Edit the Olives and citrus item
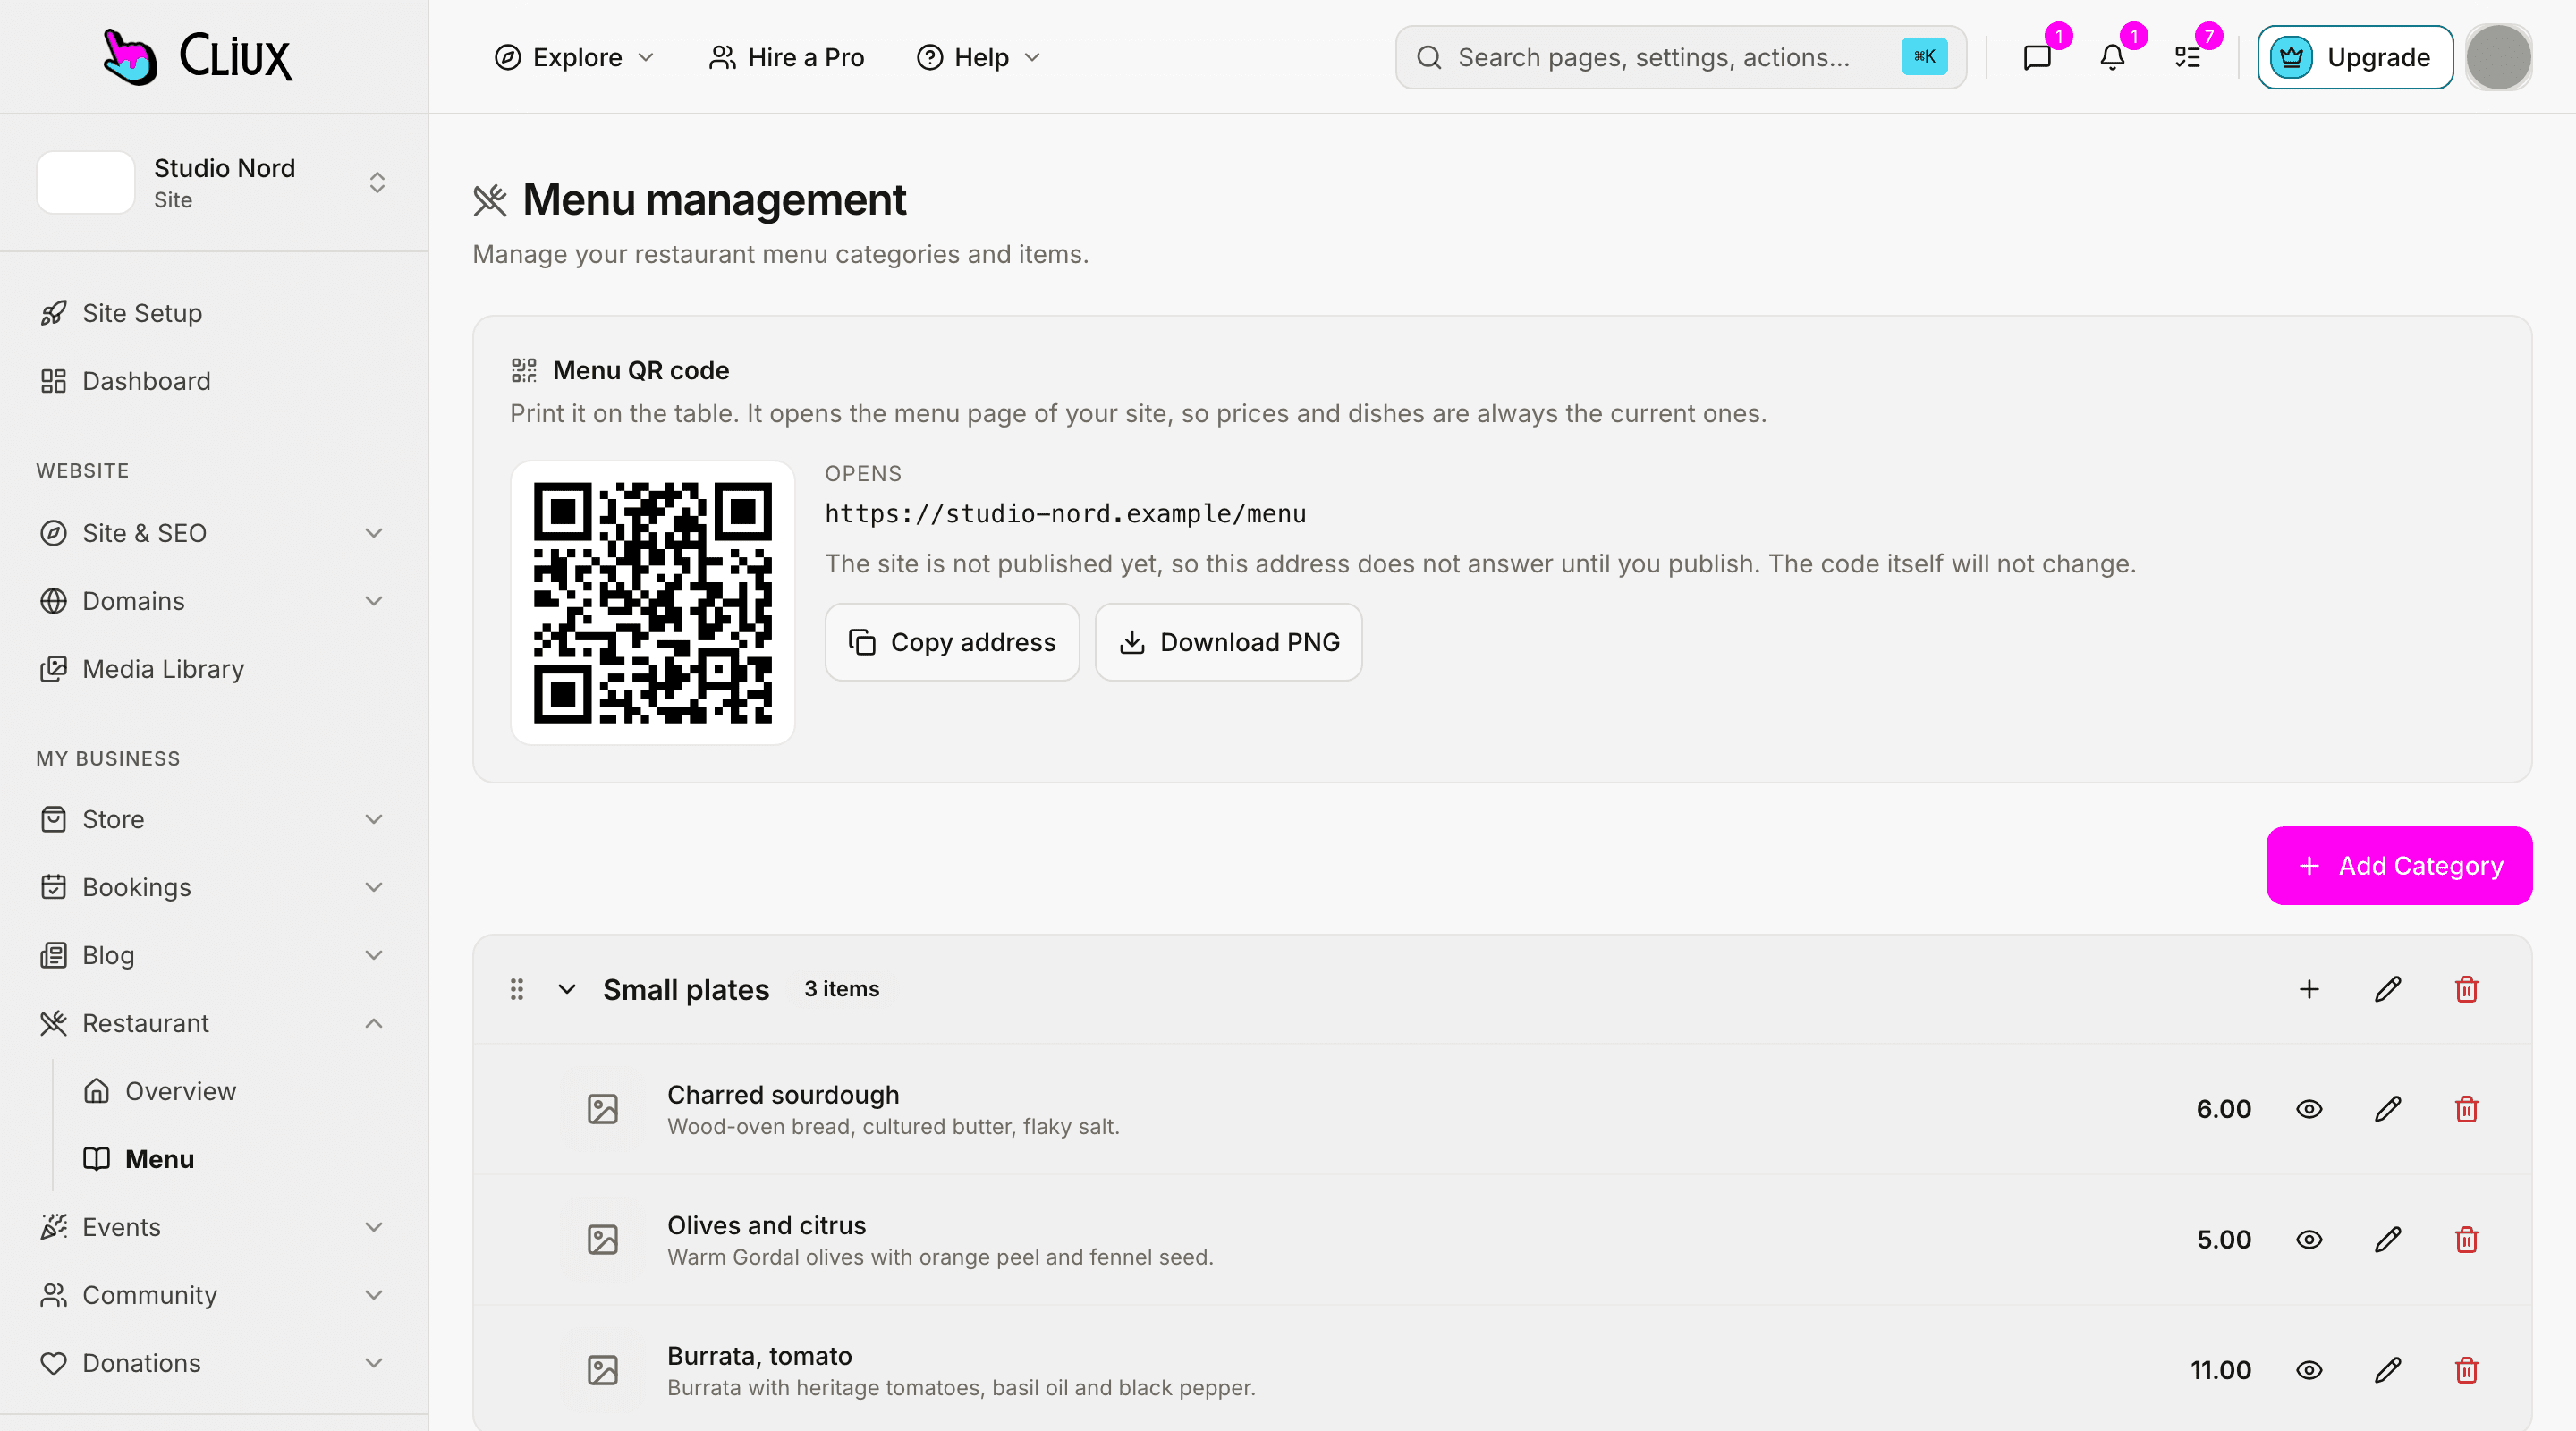The image size is (2576, 1431). pyautogui.click(x=2388, y=1240)
